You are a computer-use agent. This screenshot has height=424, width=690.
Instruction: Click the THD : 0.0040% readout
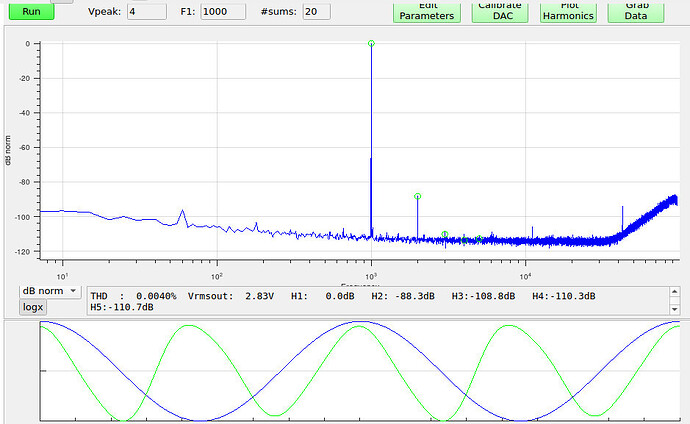pos(133,296)
